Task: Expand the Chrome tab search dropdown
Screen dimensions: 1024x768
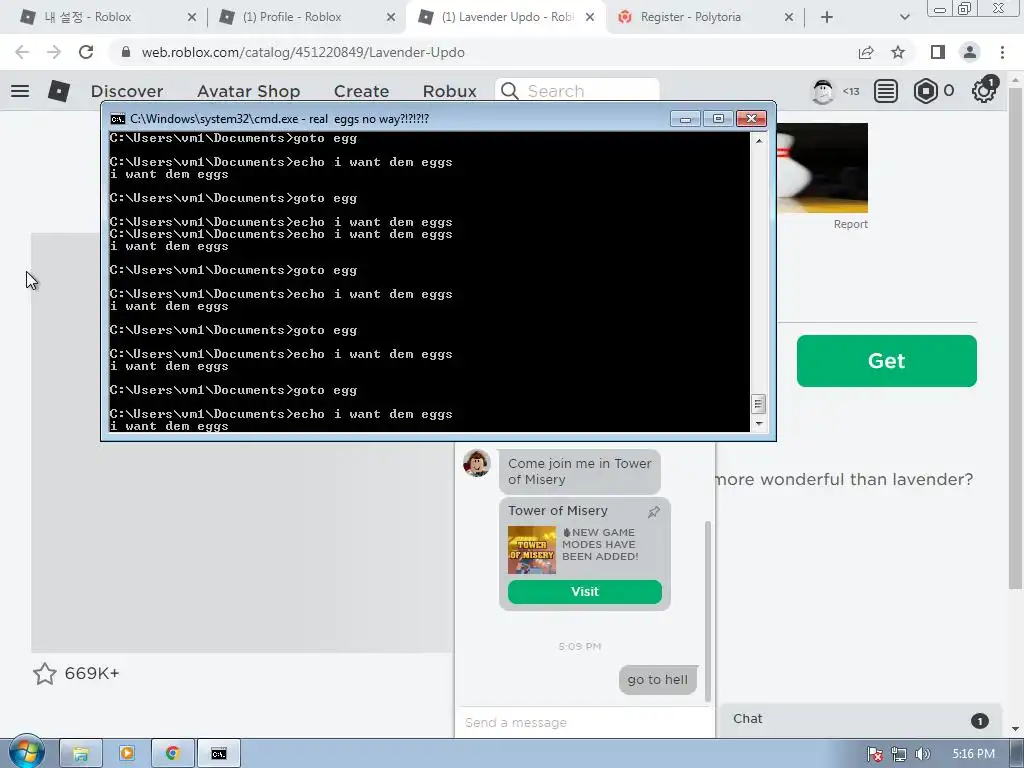Action: coord(904,17)
